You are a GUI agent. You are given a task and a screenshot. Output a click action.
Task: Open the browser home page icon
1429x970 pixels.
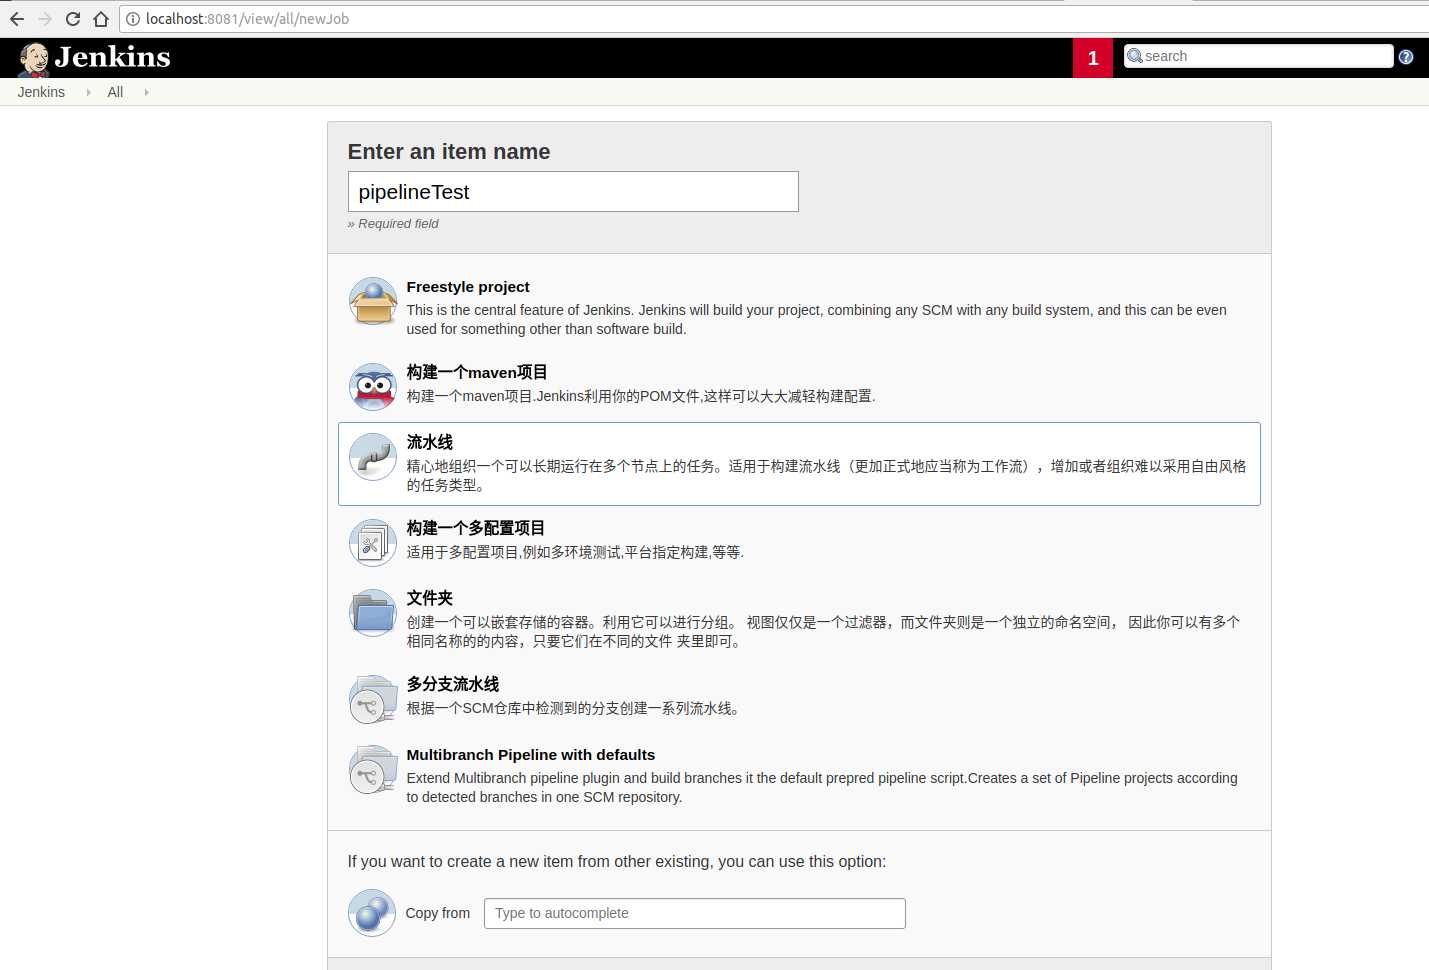click(101, 19)
